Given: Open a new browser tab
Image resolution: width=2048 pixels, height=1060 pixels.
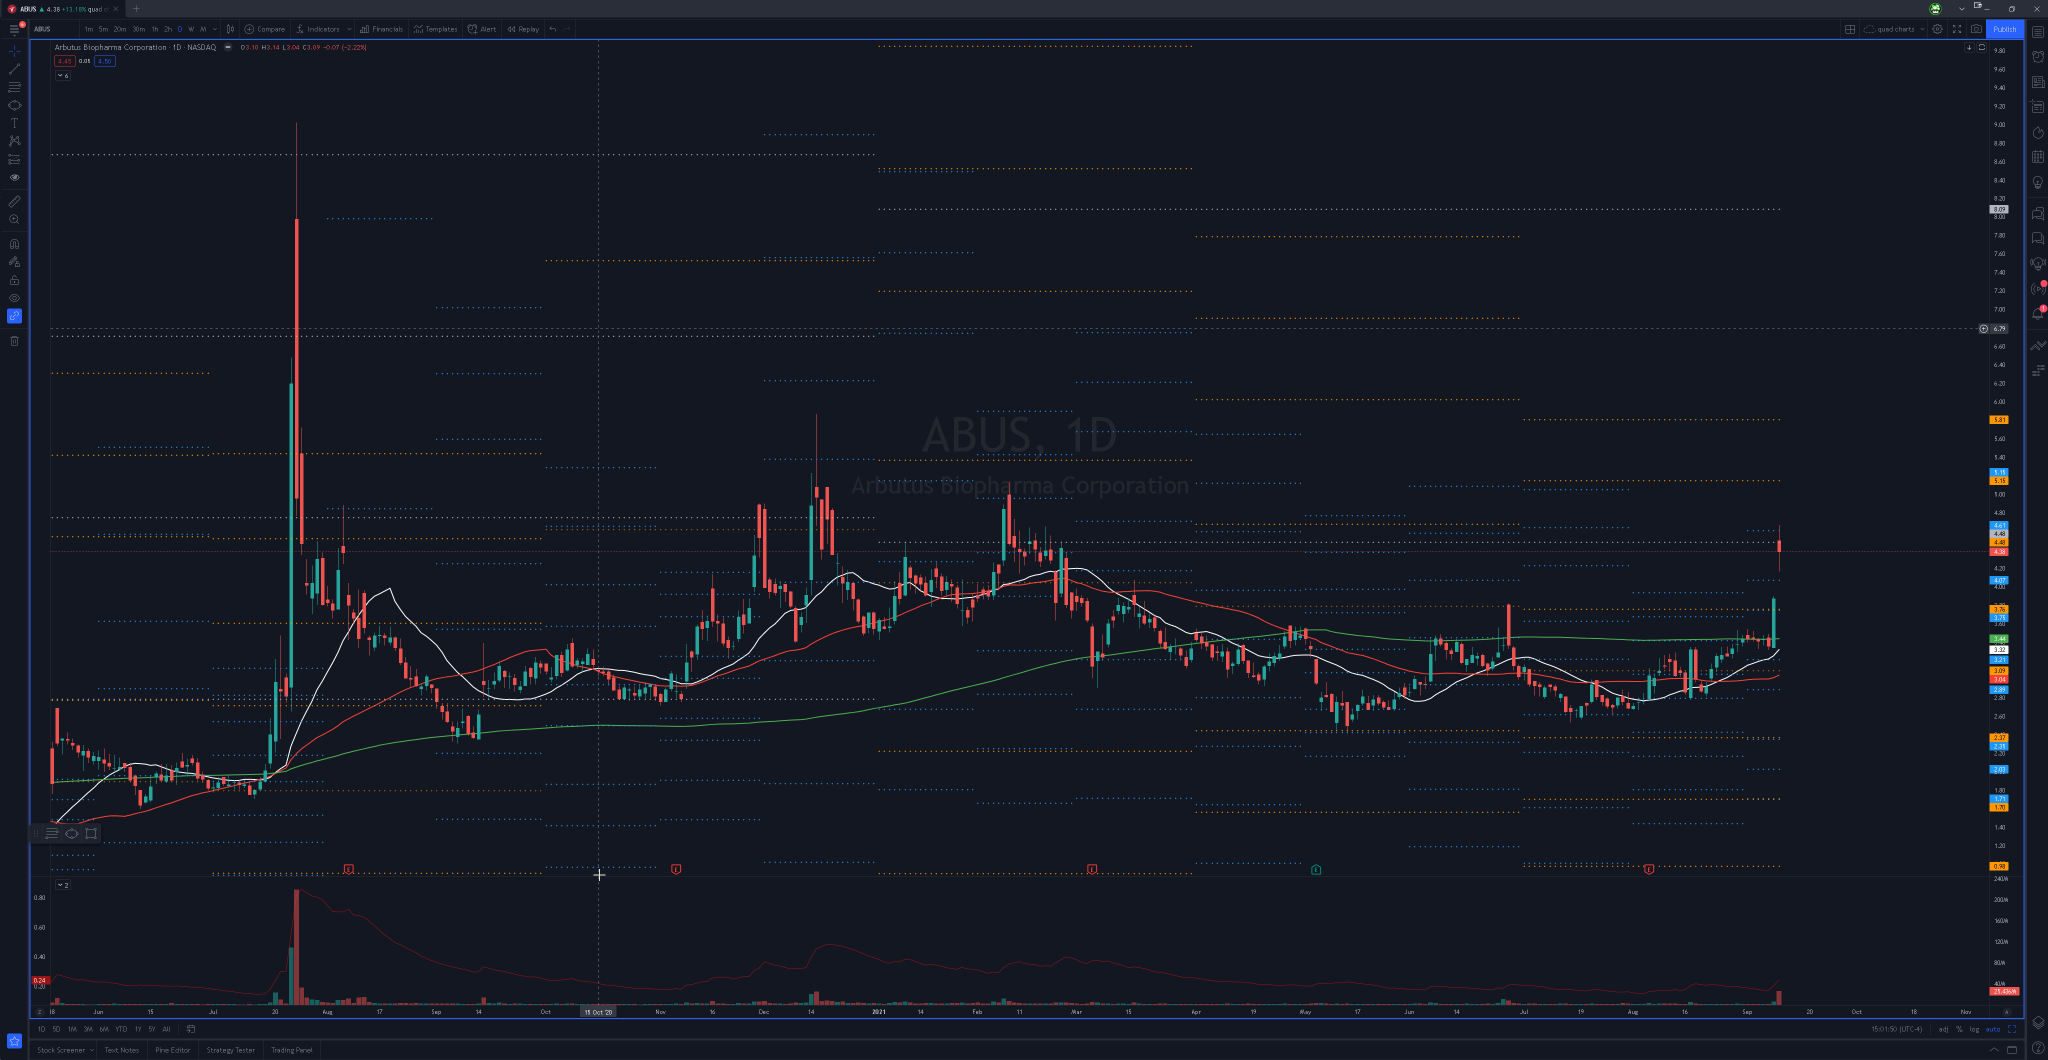Looking at the screenshot, I should (x=136, y=9).
